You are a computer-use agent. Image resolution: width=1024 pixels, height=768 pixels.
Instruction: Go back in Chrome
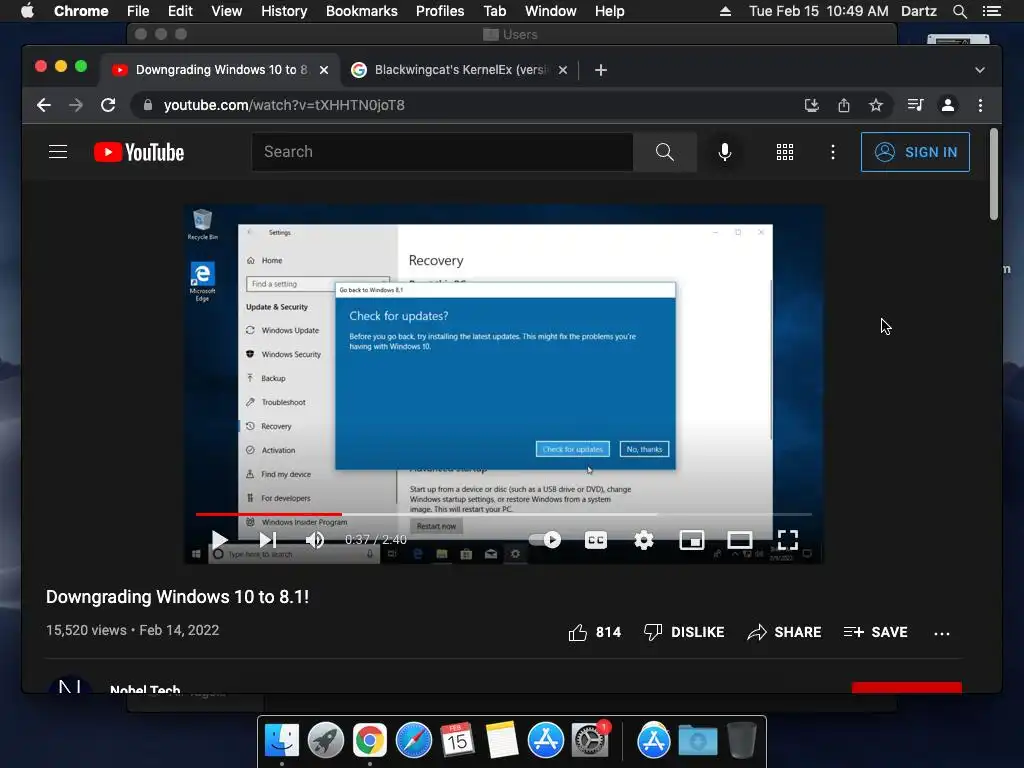(x=44, y=105)
